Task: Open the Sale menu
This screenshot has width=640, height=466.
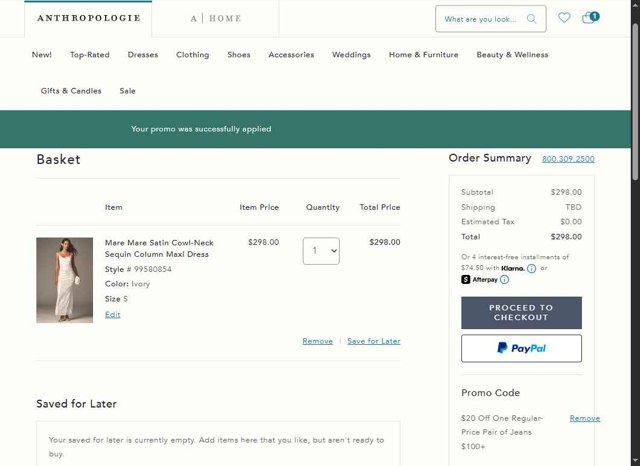Action: point(127,91)
